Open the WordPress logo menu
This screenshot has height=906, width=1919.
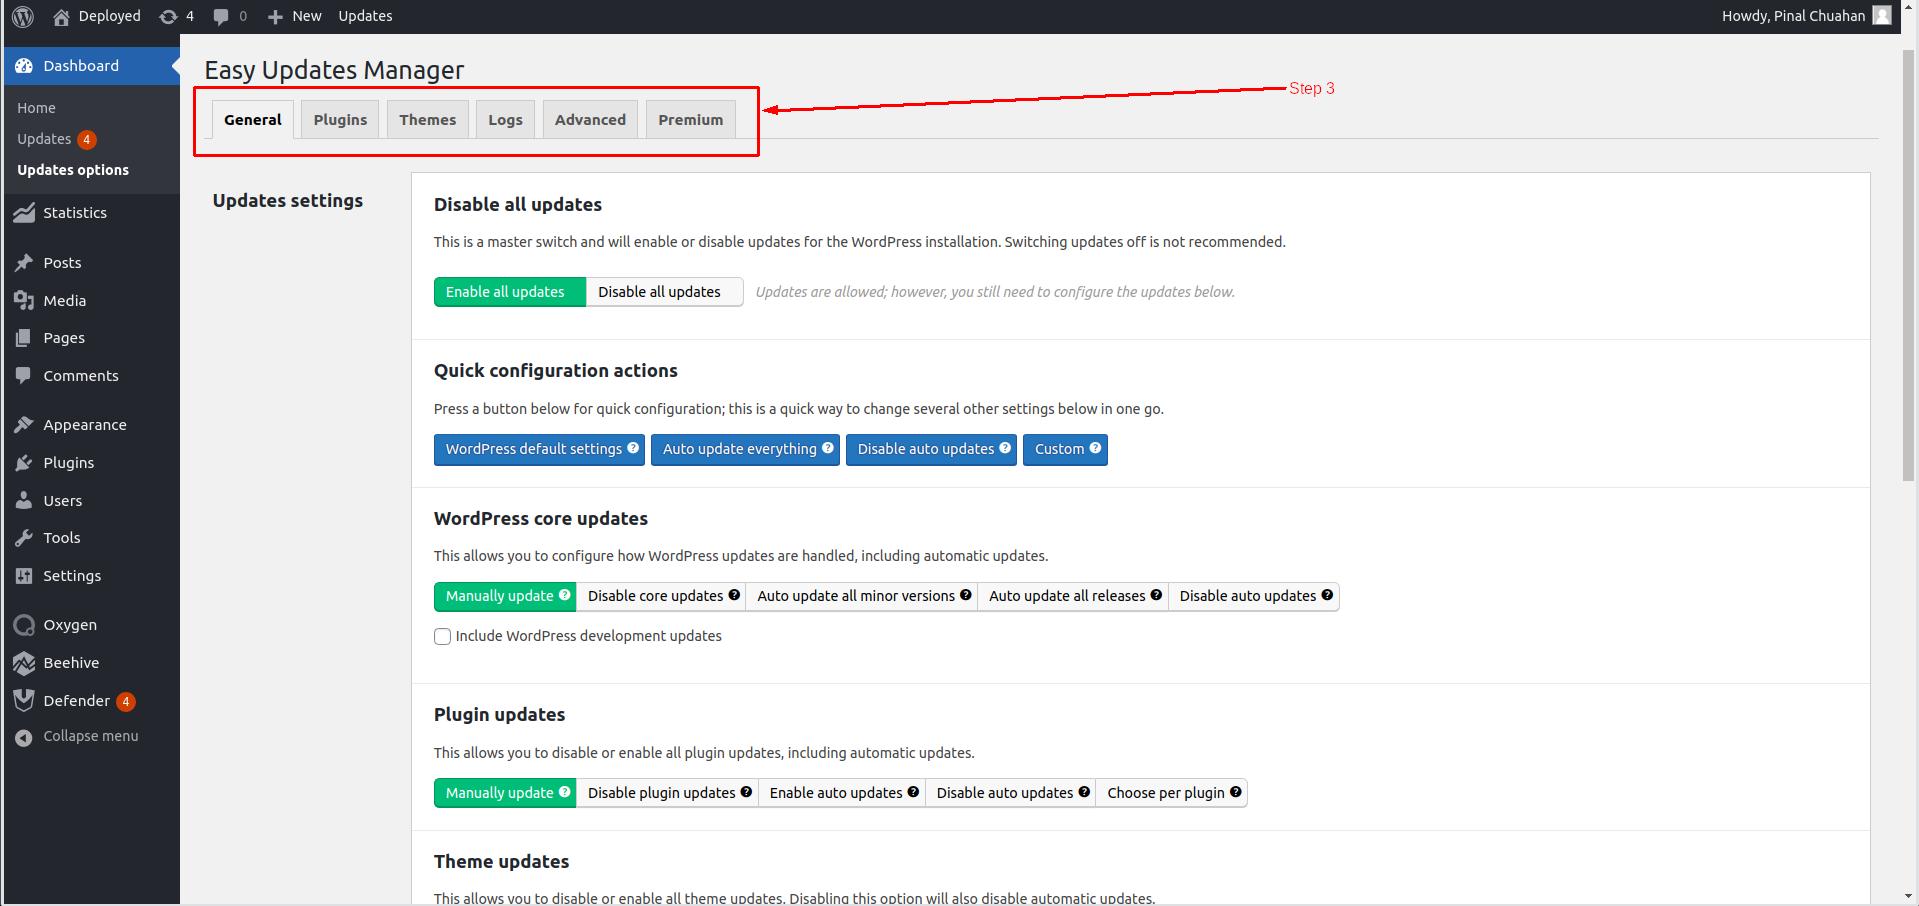[x=23, y=16]
